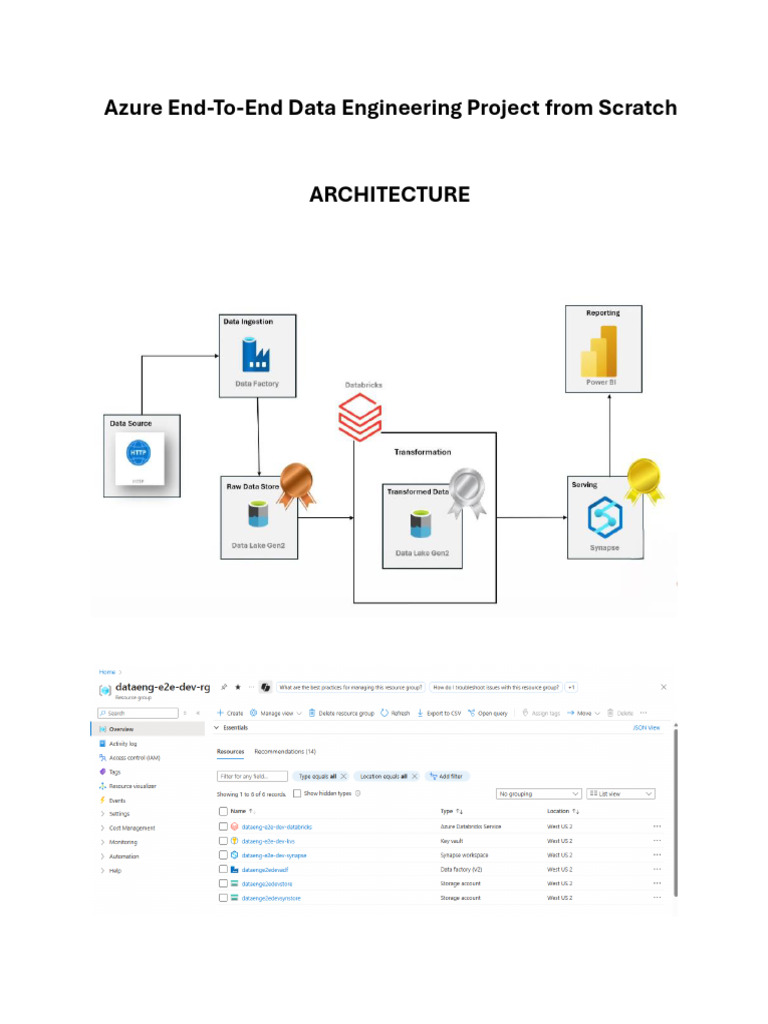Image resolution: width=768 pixels, height=1024 pixels.
Task: Click the Data factory icon for dataenge2edevadf
Action: coord(234,869)
